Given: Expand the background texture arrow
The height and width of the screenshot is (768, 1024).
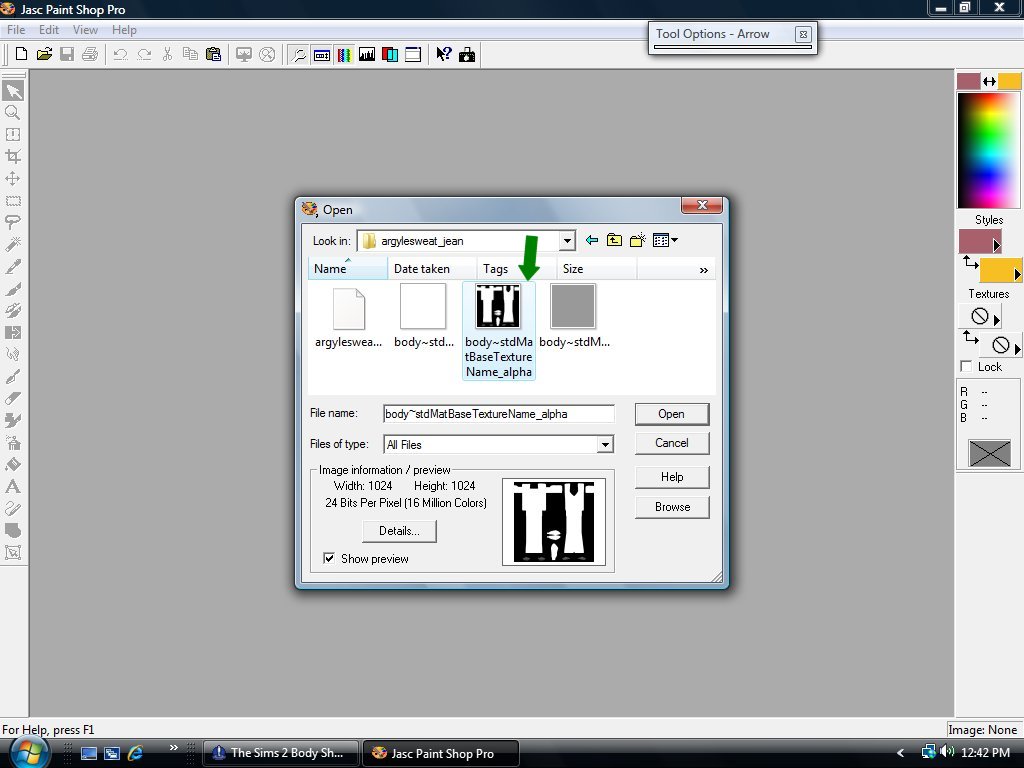Looking at the screenshot, I should pyautogui.click(x=1017, y=349).
